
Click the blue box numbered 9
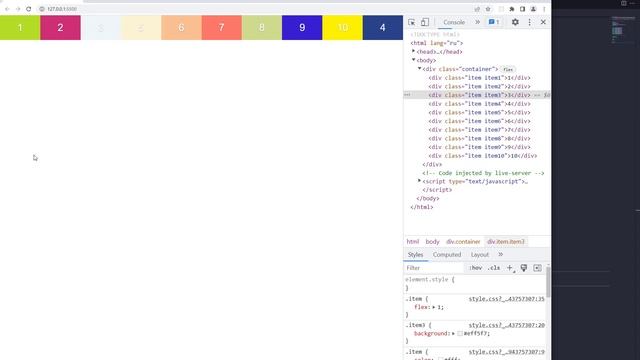[302, 27]
